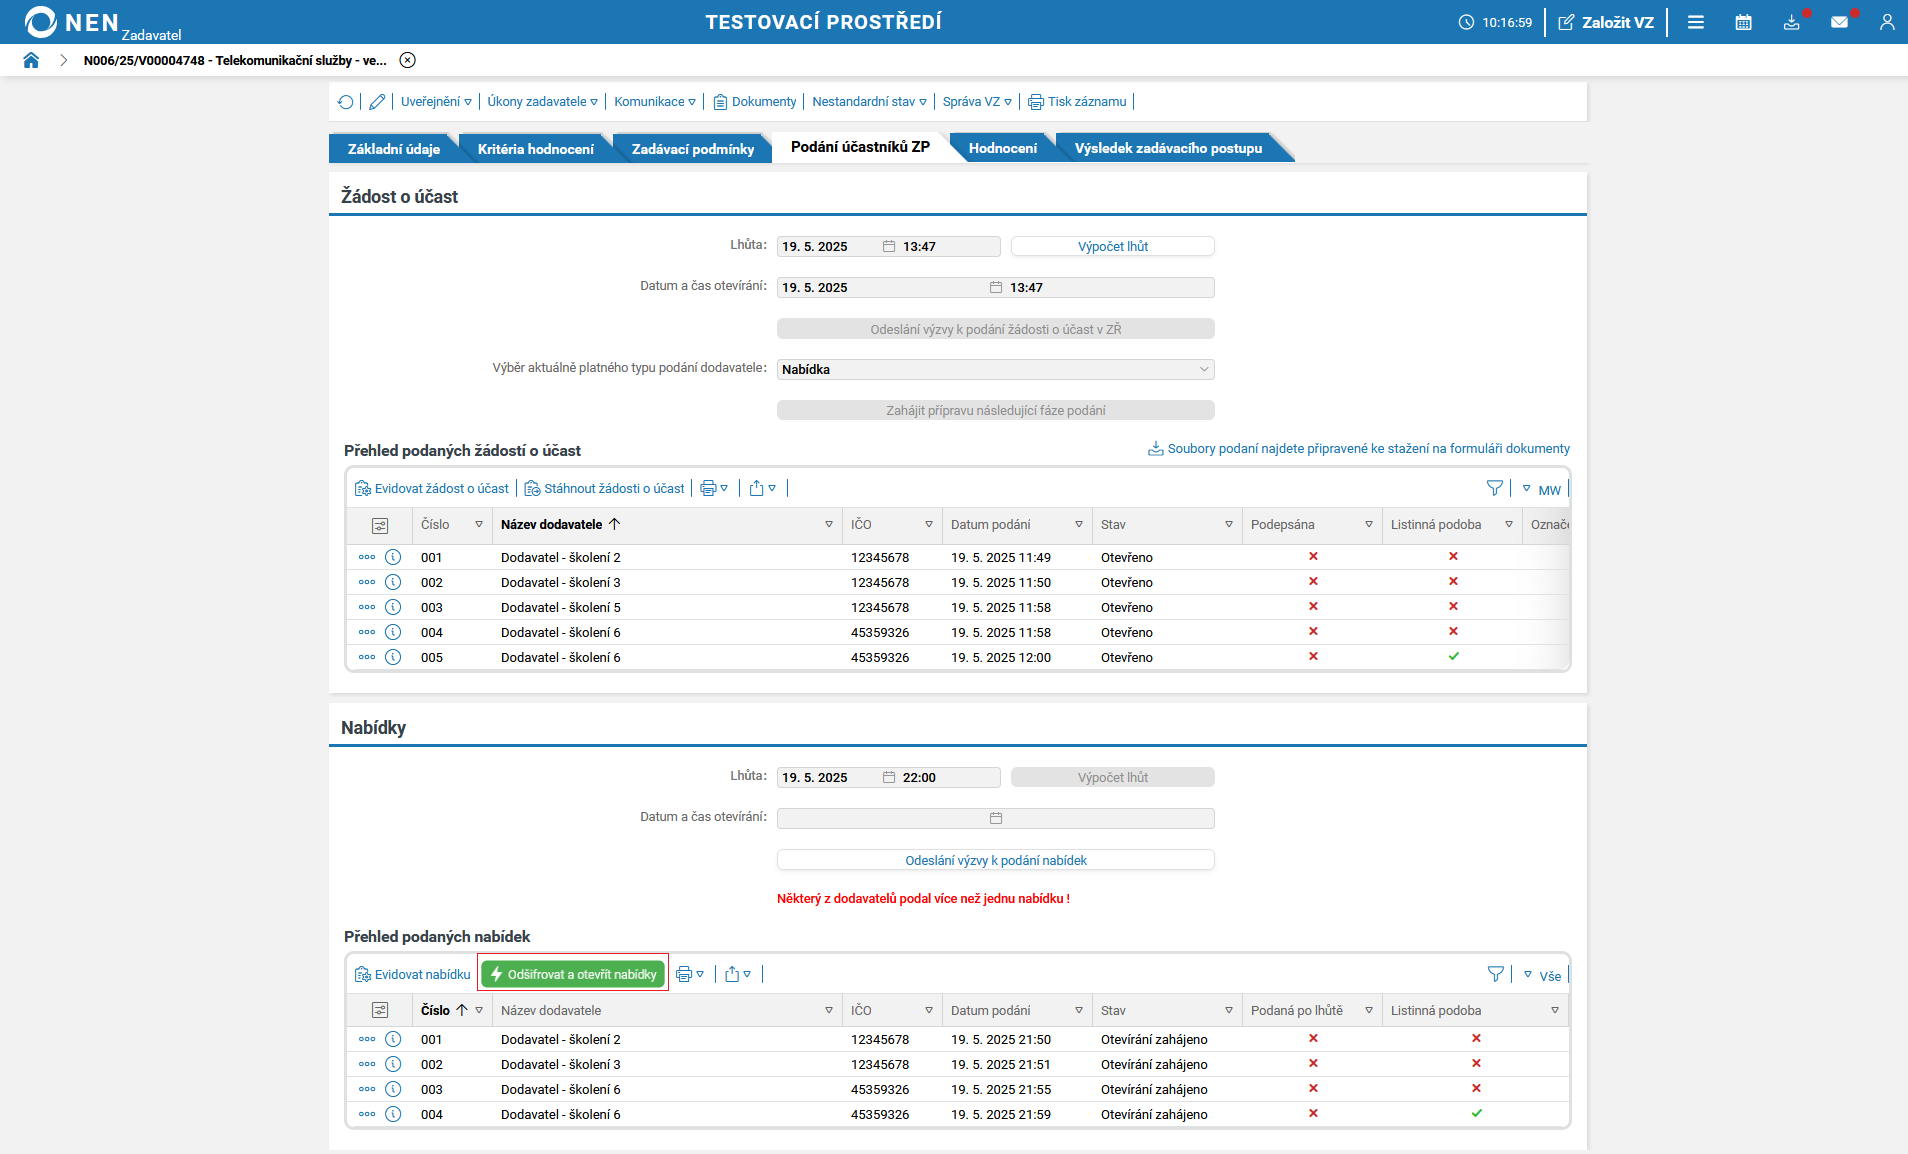
Task: Click info icon for request 001
Action: [x=393, y=557]
